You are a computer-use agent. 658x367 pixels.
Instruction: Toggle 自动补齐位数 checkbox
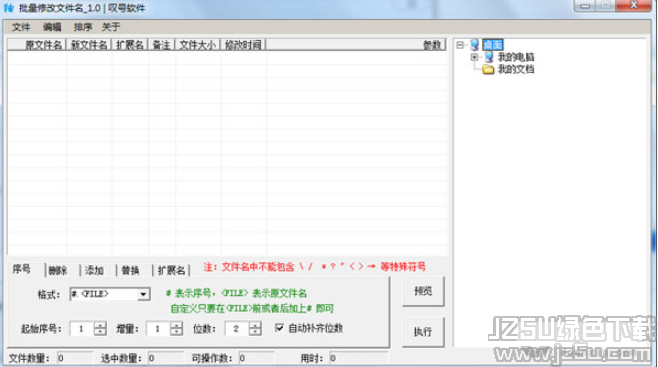[279, 328]
